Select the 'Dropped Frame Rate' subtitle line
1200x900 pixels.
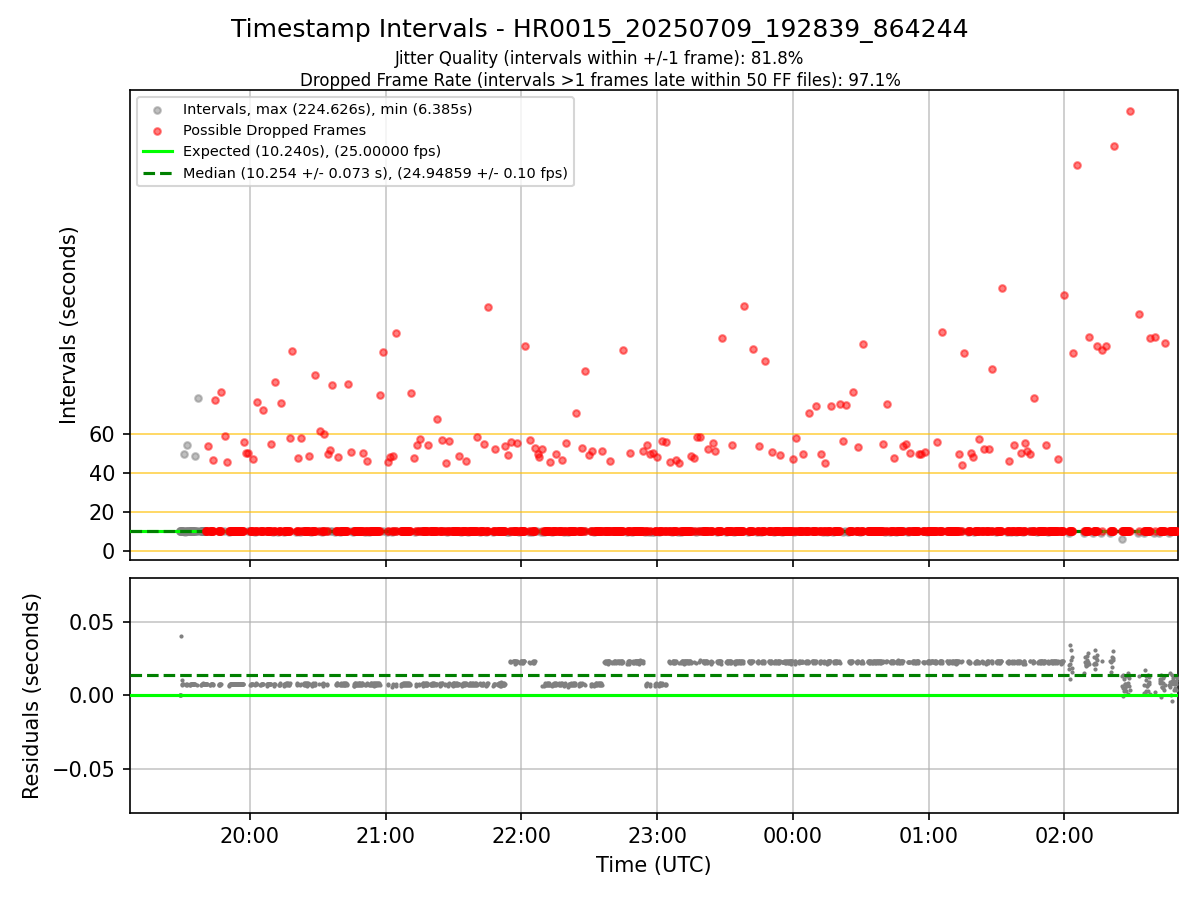[600, 80]
